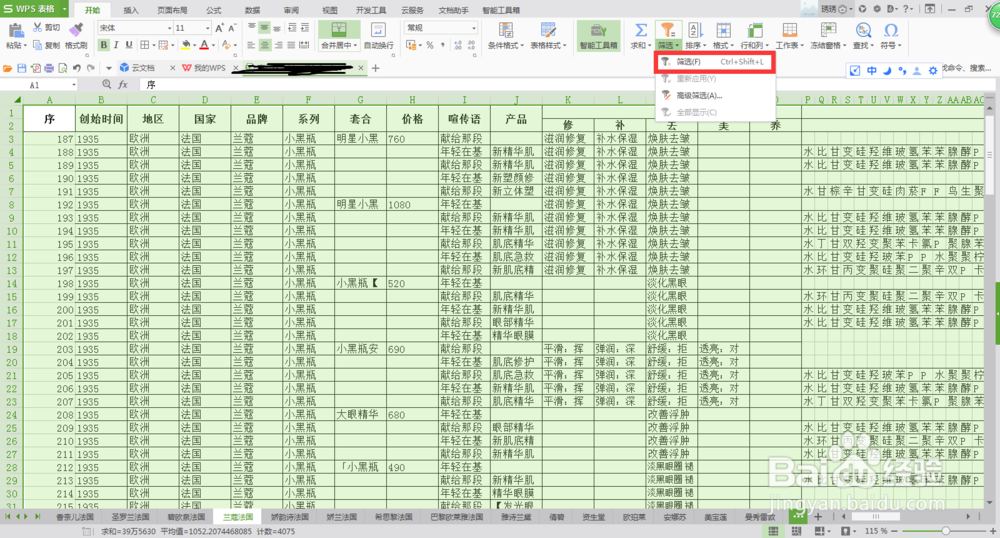
Task: Click the open folder icon in quick access bar
Action: pyautogui.click(x=8, y=68)
